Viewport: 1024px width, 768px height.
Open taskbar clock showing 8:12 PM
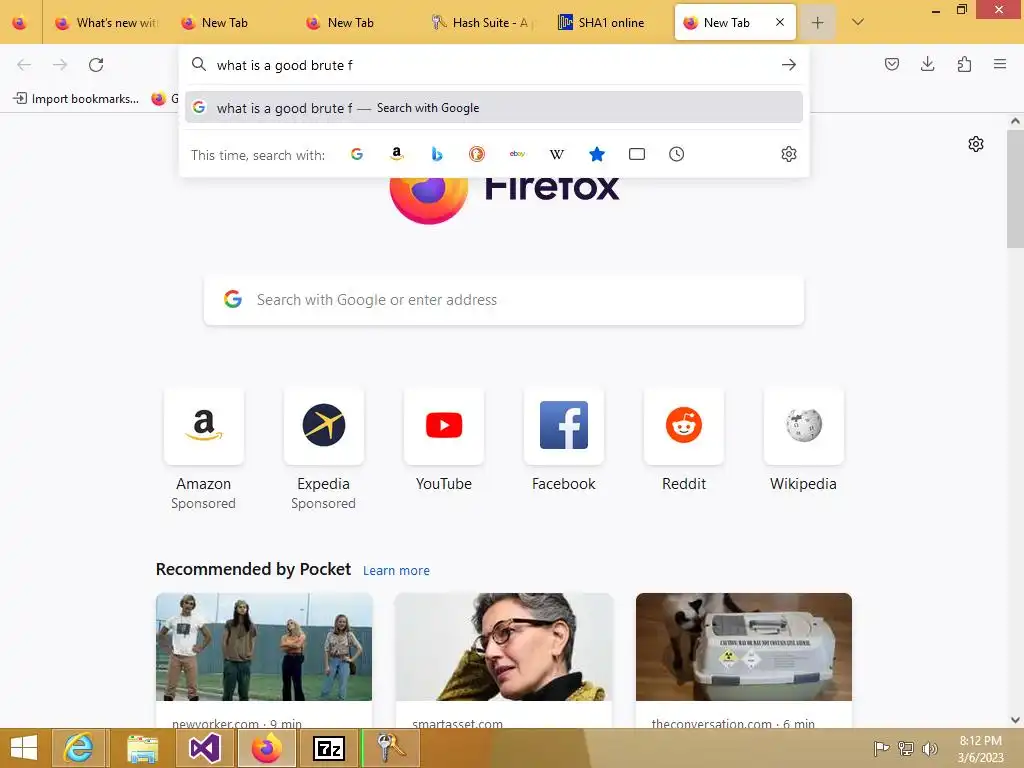[x=980, y=749]
